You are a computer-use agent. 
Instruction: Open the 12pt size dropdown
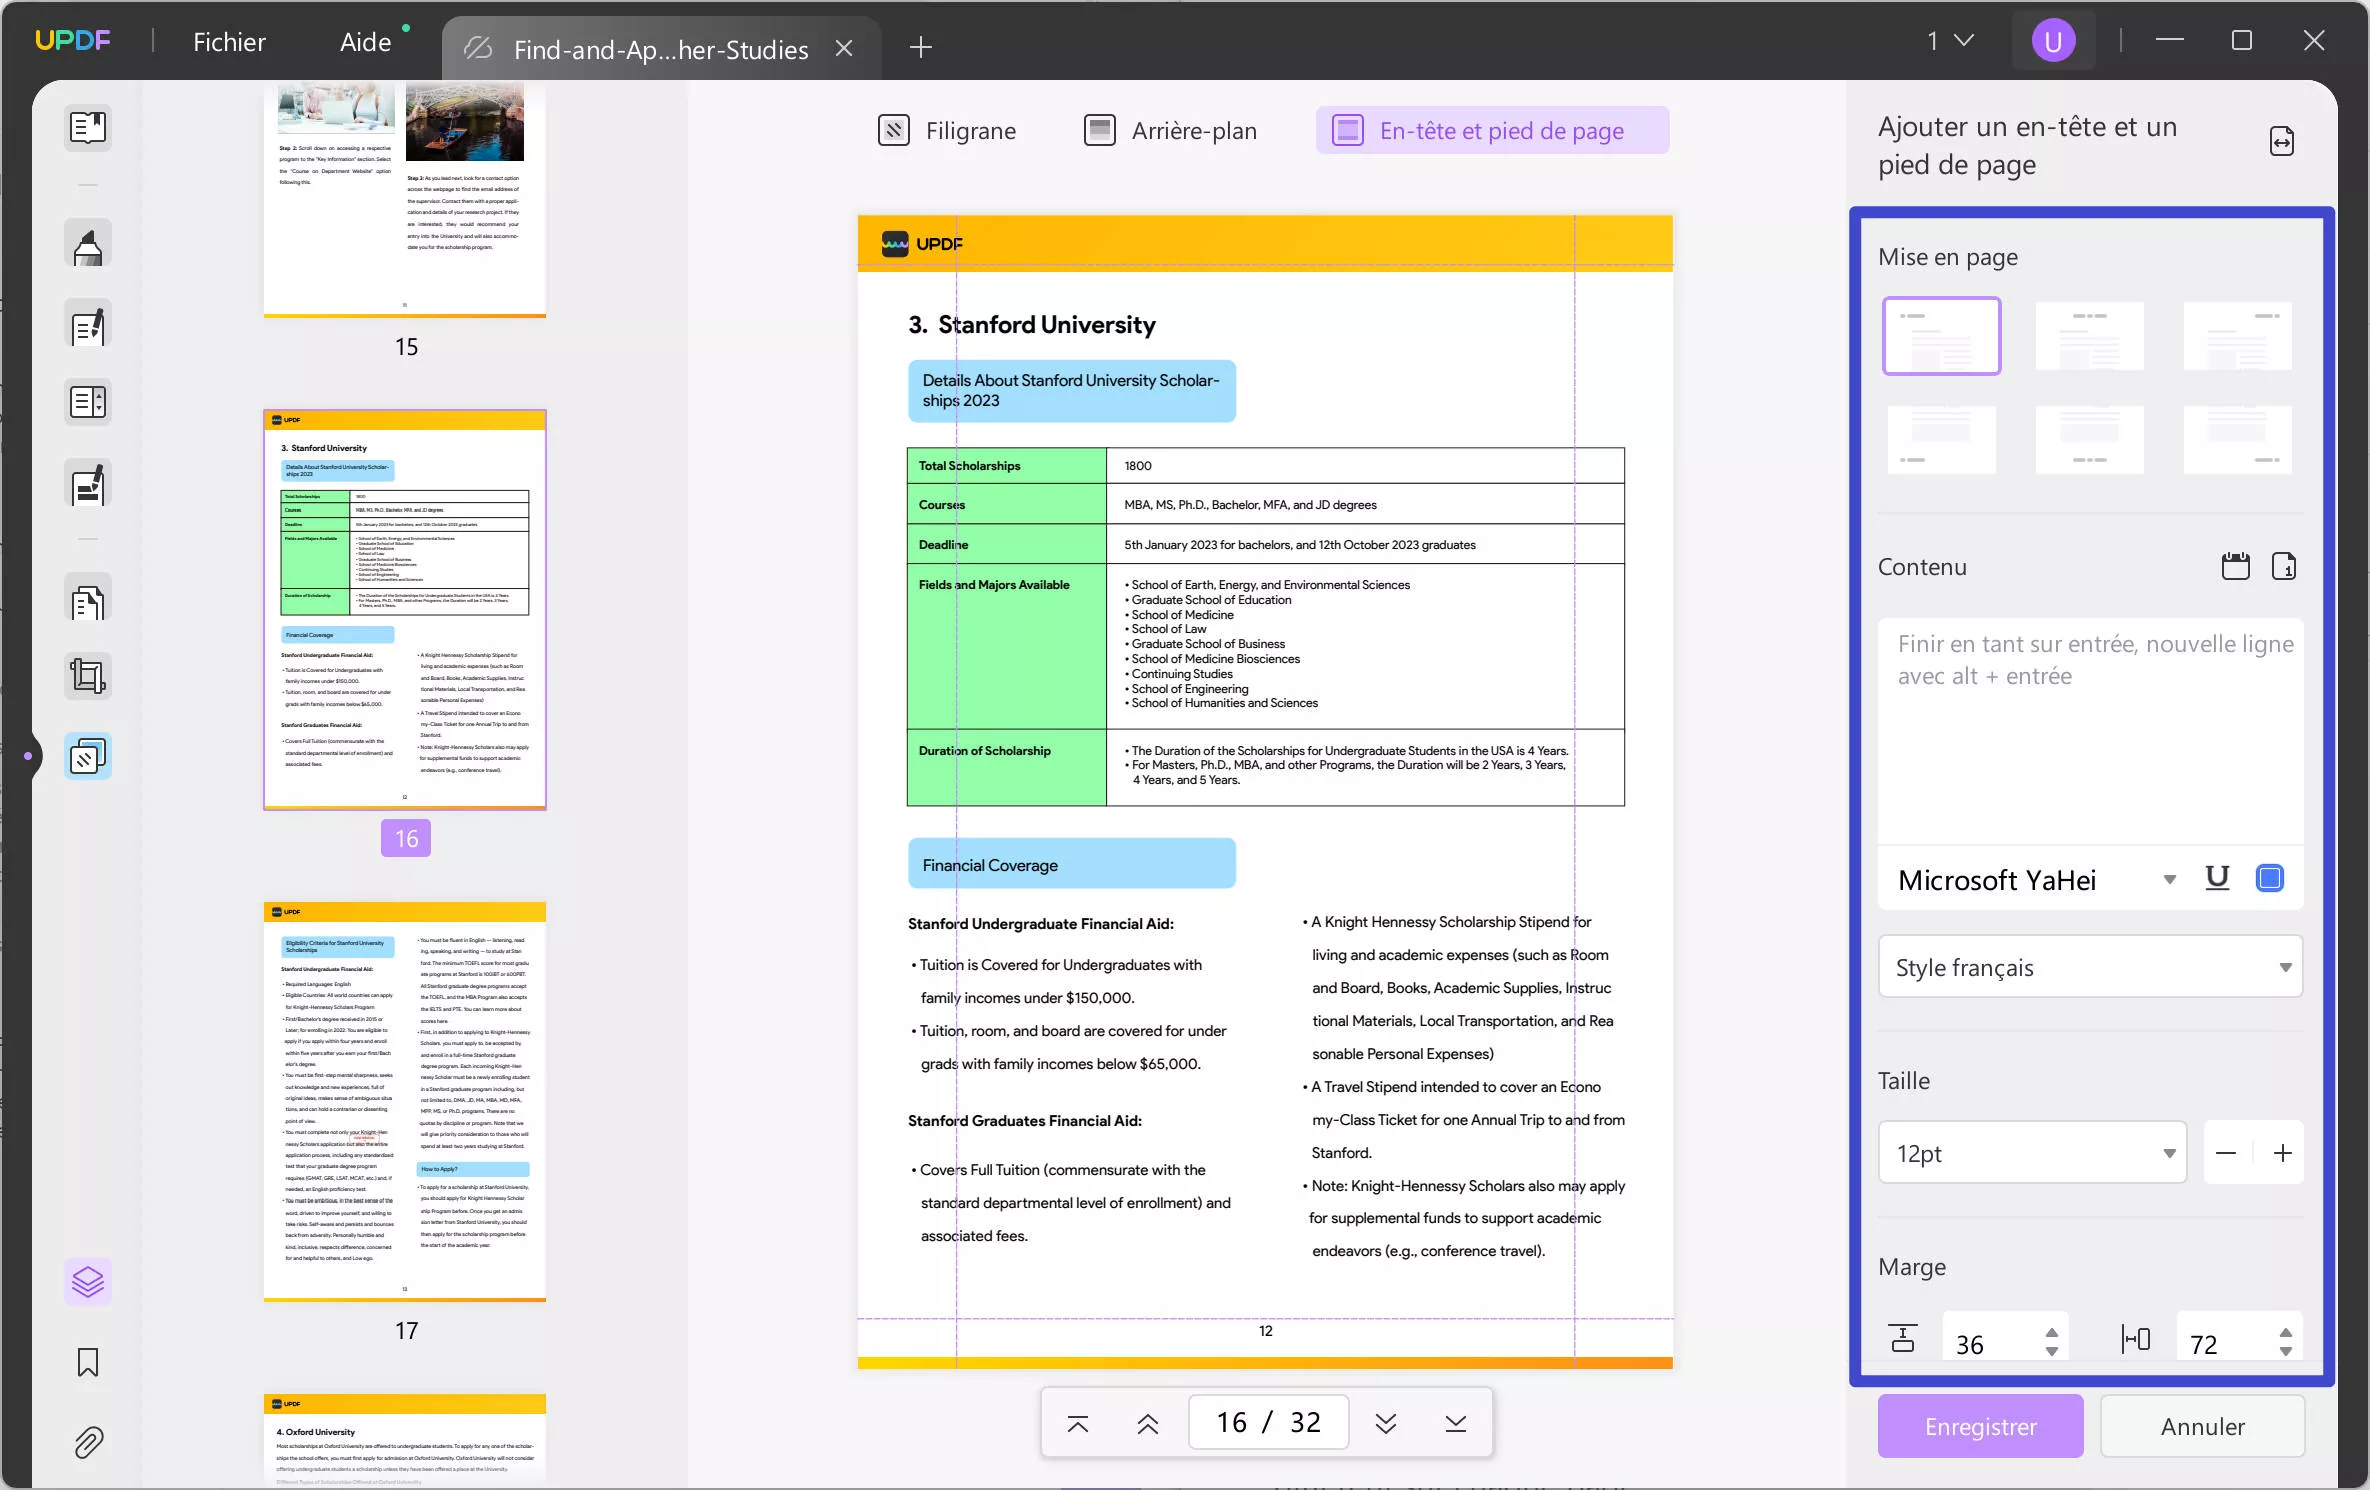2031,1153
